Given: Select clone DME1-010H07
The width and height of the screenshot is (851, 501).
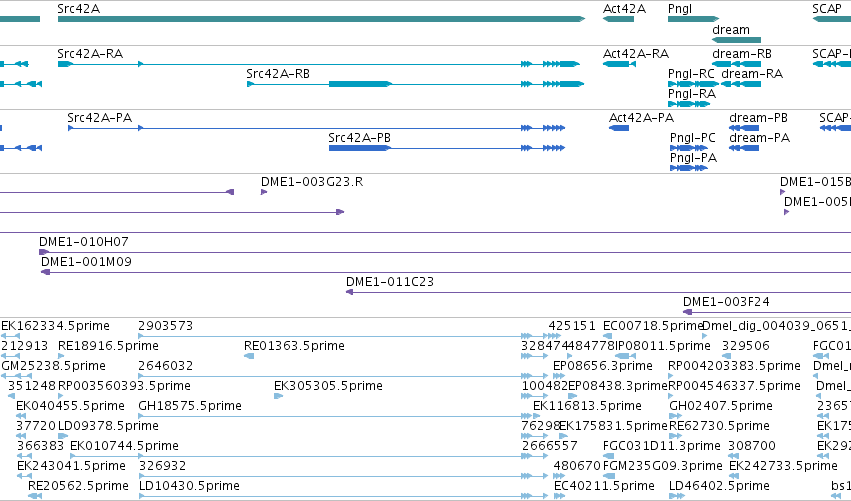Looking at the screenshot, I should (x=445, y=252).
